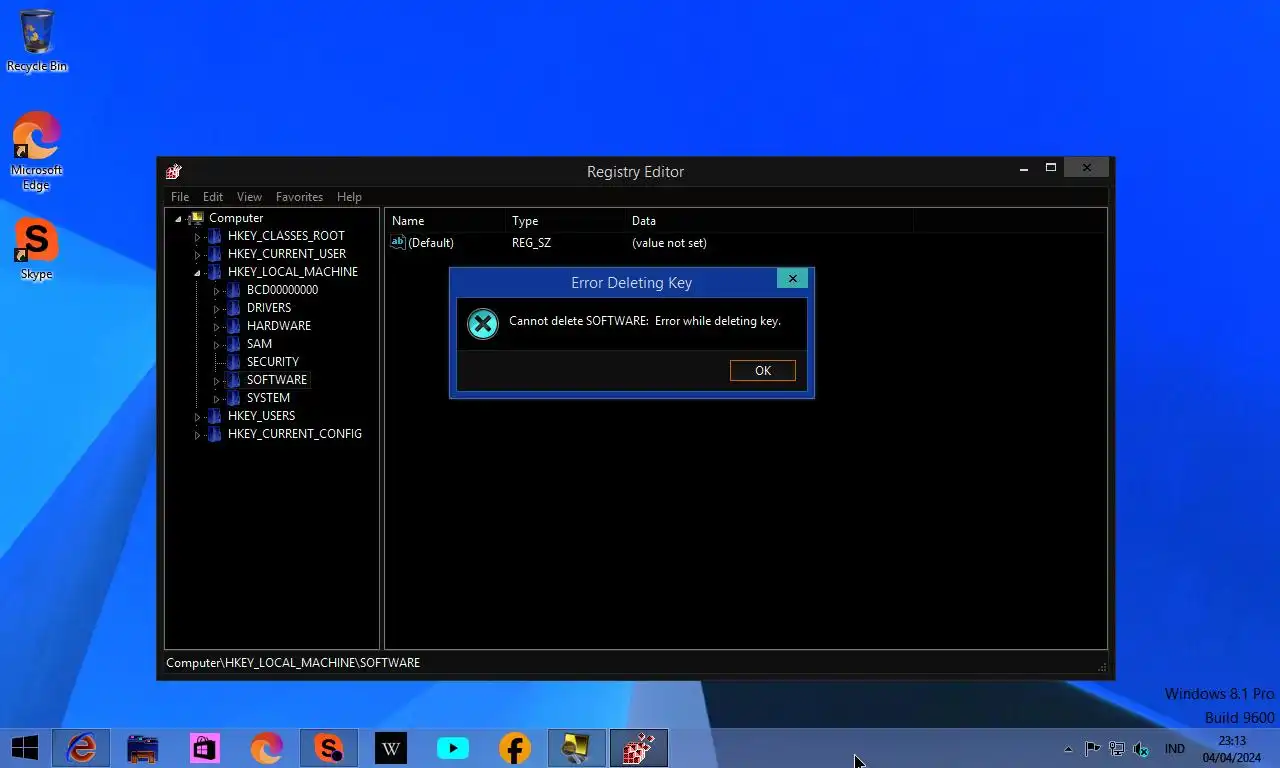
Task: Select the HARDWARE folder icon
Action: (x=234, y=326)
